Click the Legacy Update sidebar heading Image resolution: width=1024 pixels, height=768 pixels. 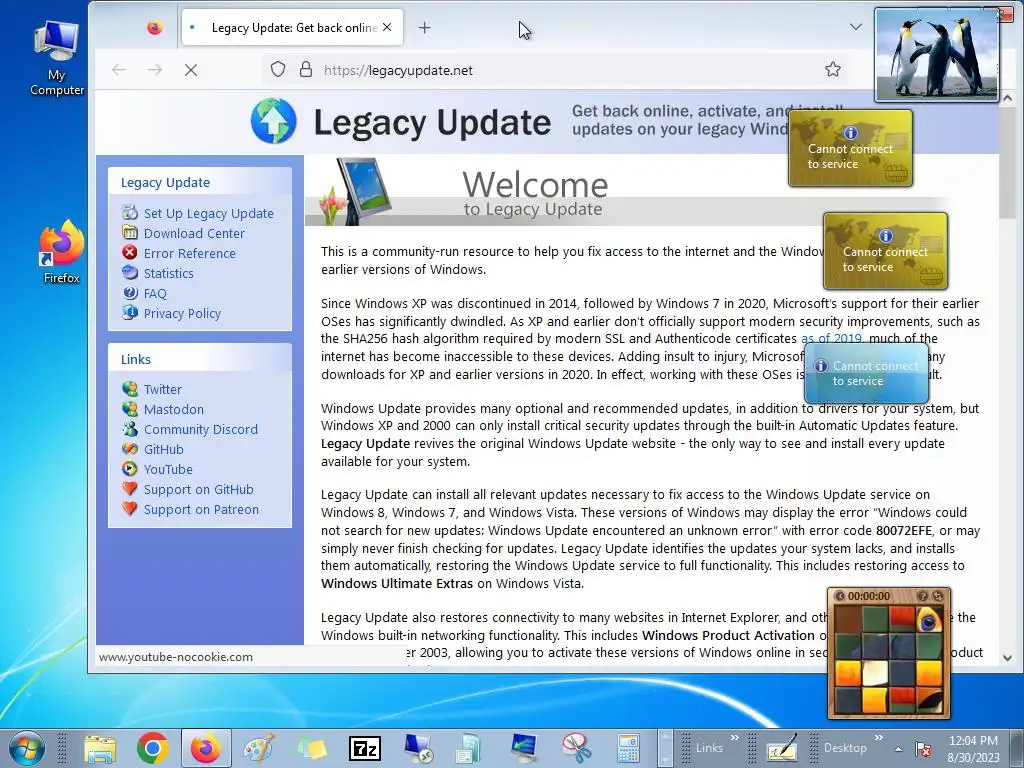(x=165, y=183)
